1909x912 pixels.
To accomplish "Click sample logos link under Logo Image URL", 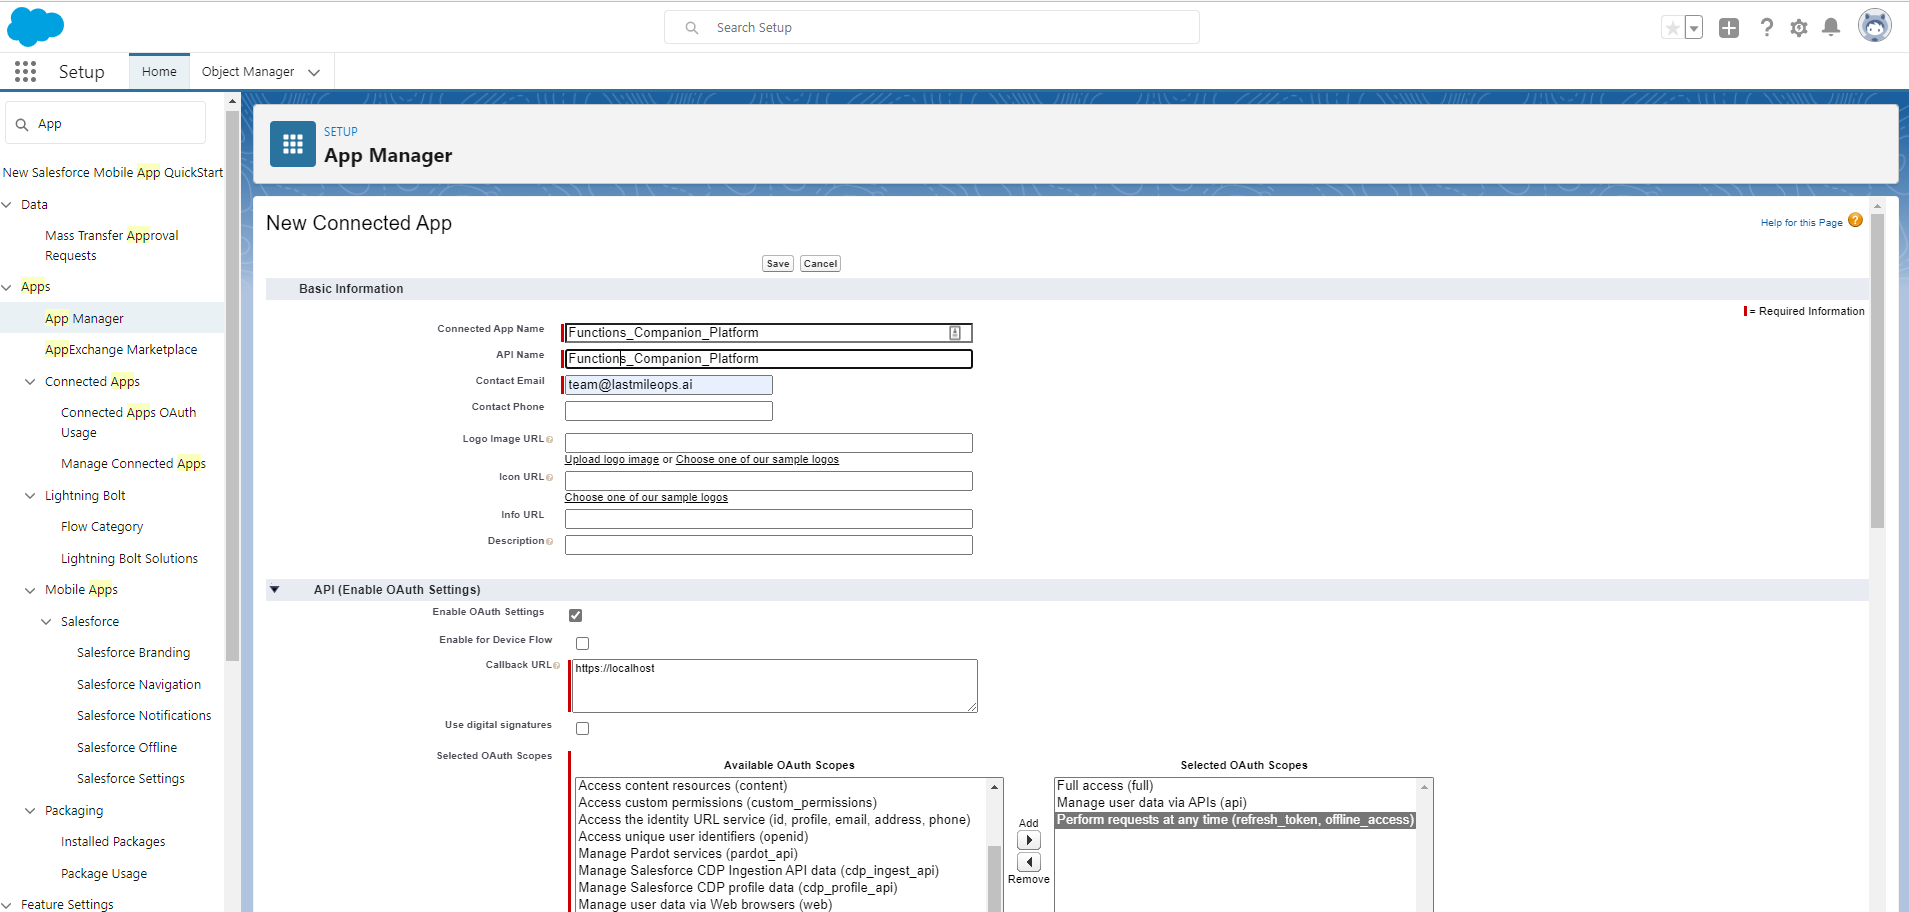I will coord(757,460).
